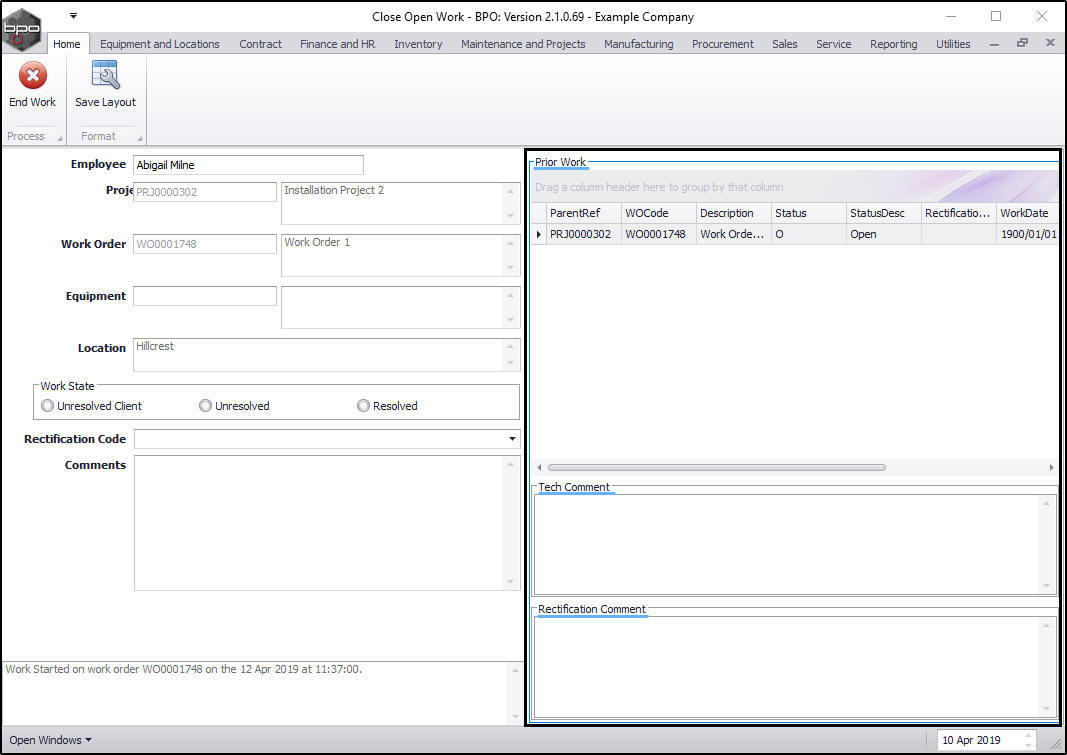The width and height of the screenshot is (1067, 755).
Task: Click the WOCode column header
Action: point(658,213)
